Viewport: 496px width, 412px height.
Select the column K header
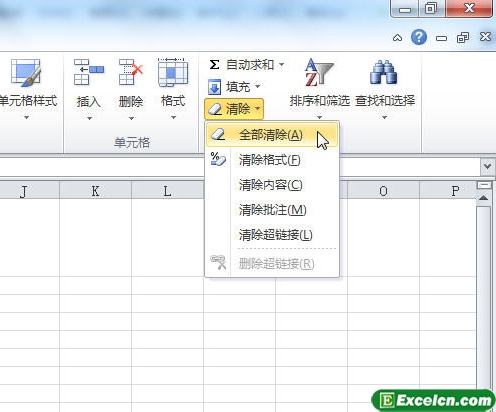point(95,191)
